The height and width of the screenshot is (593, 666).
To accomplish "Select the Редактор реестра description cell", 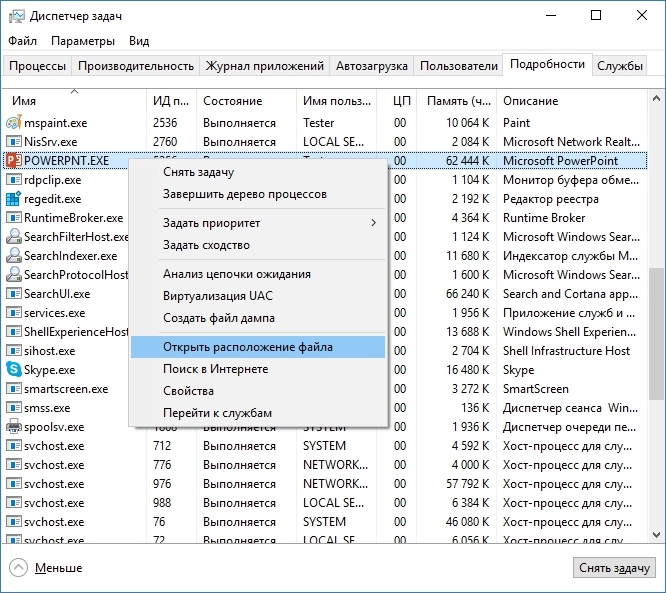I will point(551,199).
